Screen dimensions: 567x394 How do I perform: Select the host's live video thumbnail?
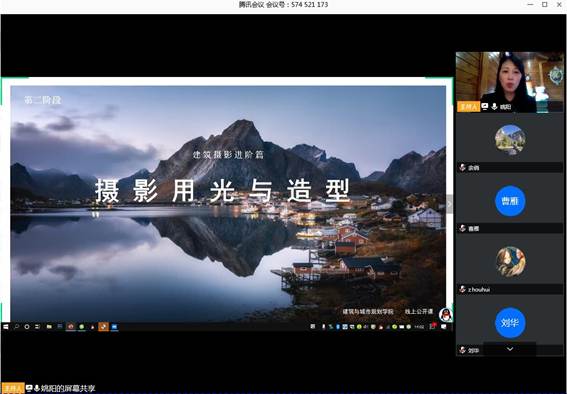(x=510, y=82)
